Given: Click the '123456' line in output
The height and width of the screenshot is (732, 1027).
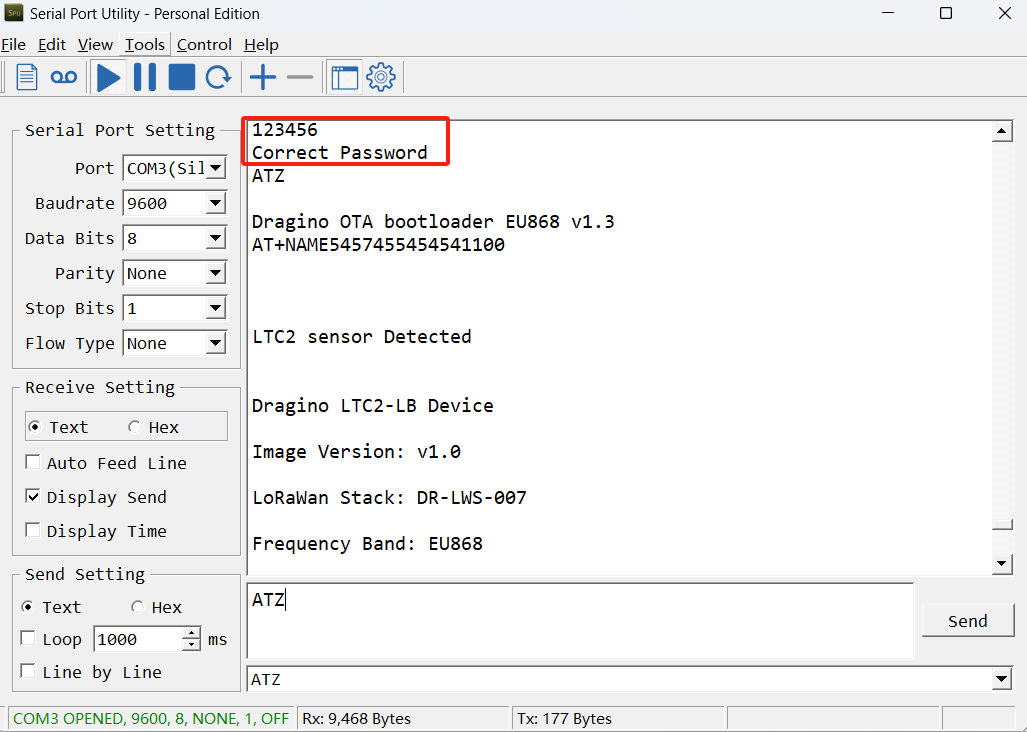Looking at the screenshot, I should click(285, 130).
